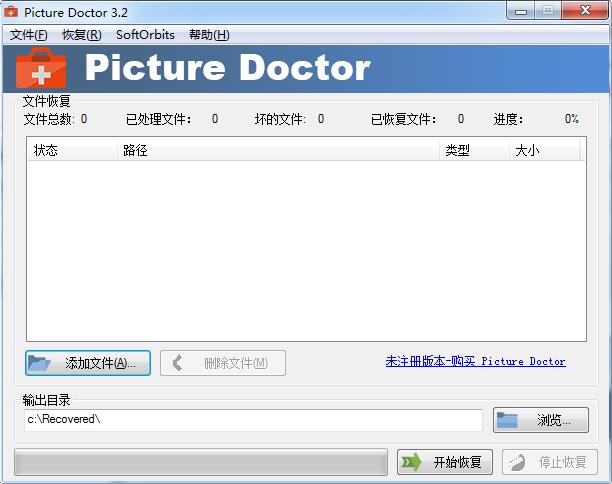Click the 坏的文件: label text
612x484 pixels.
click(x=280, y=119)
